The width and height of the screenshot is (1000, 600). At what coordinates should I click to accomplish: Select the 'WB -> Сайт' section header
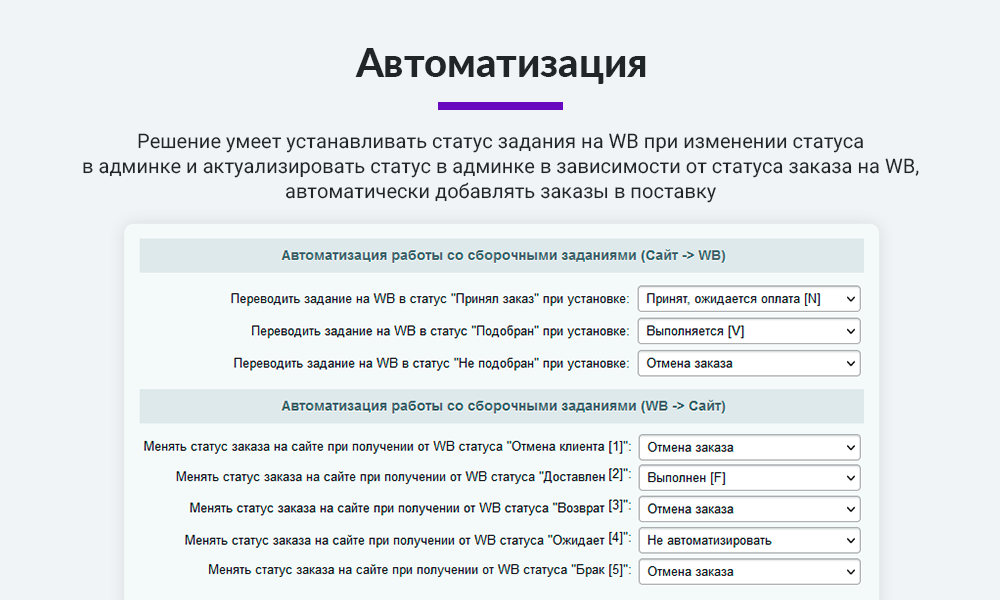(499, 406)
